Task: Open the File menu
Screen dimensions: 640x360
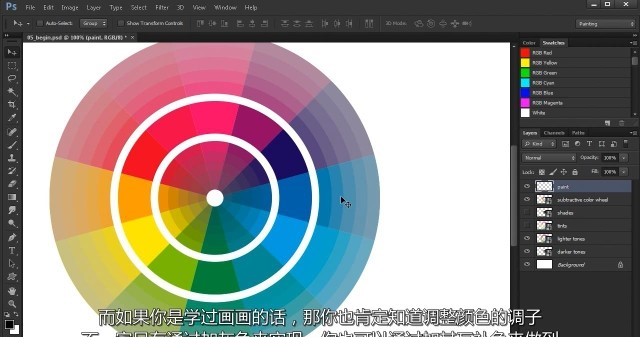Action: (30, 8)
